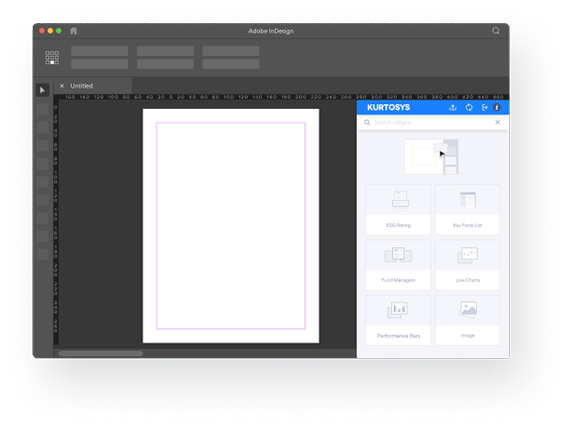
Task: Click the reference point grid icon
Action: point(52,57)
